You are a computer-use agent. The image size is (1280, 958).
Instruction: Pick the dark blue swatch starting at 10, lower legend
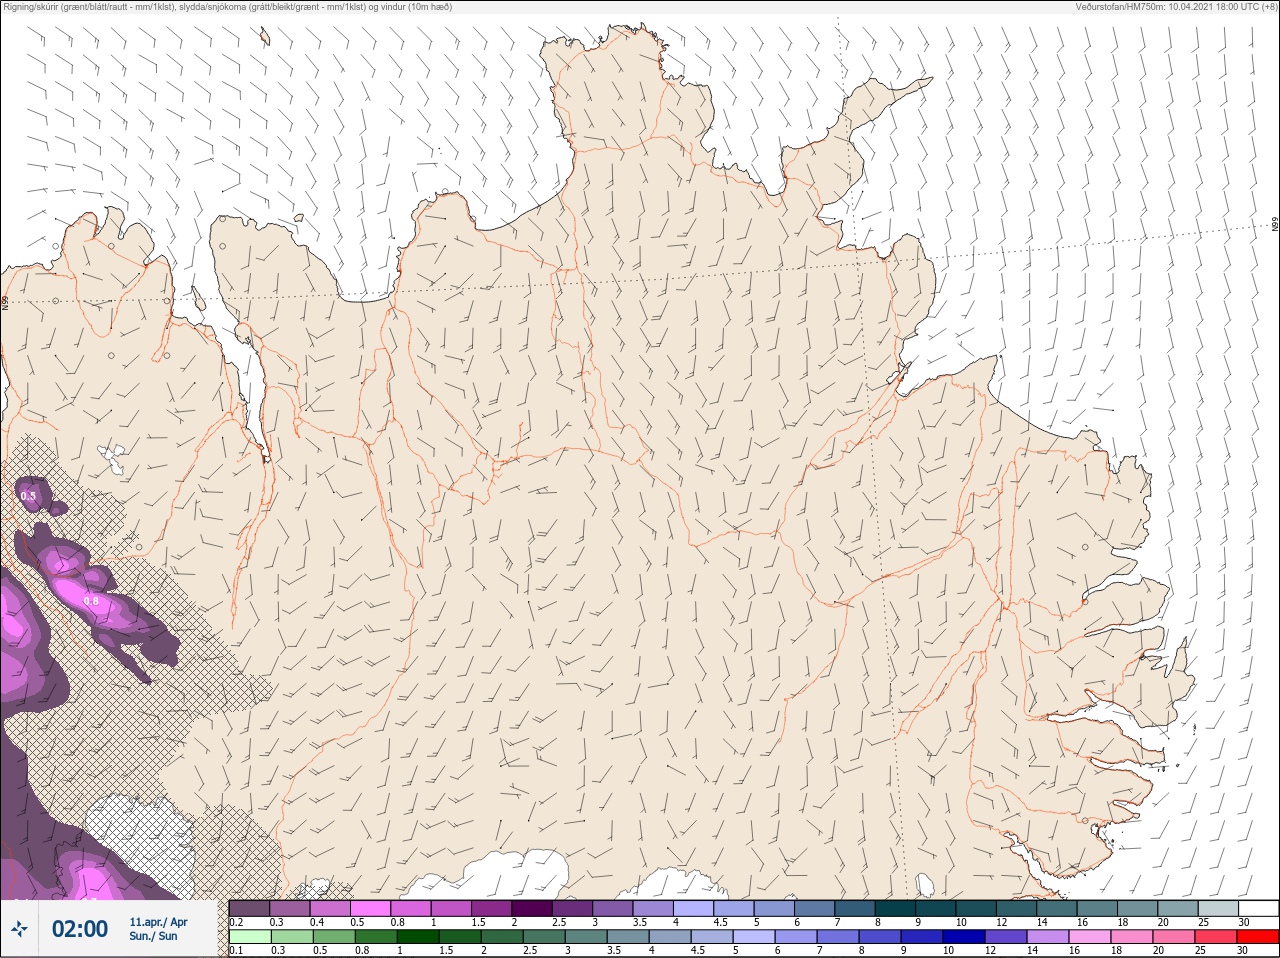tap(964, 937)
